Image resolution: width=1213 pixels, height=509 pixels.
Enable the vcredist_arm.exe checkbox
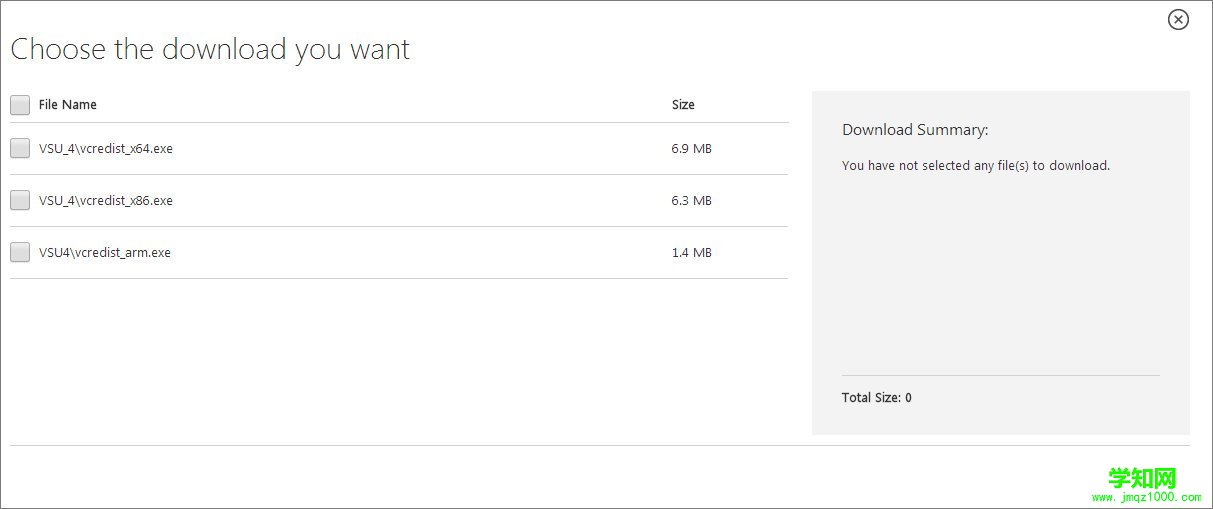point(20,253)
